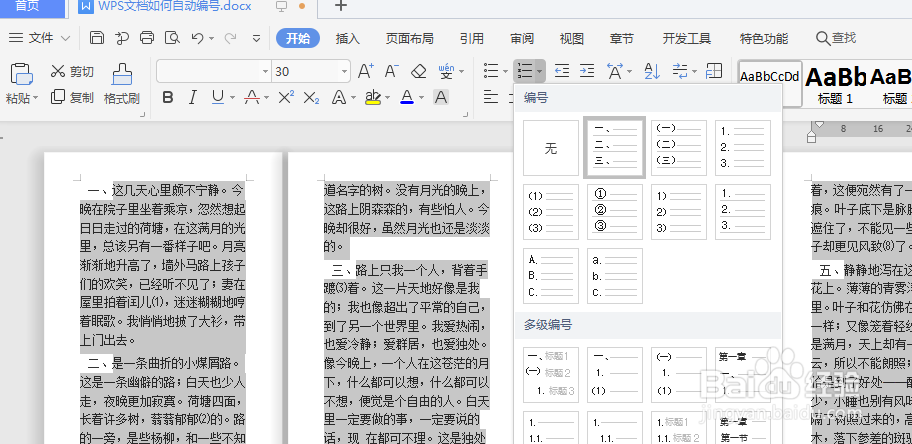The height and width of the screenshot is (444, 912).
Task: Expand the quick access toolbar customize arrow
Action: pos(256,38)
